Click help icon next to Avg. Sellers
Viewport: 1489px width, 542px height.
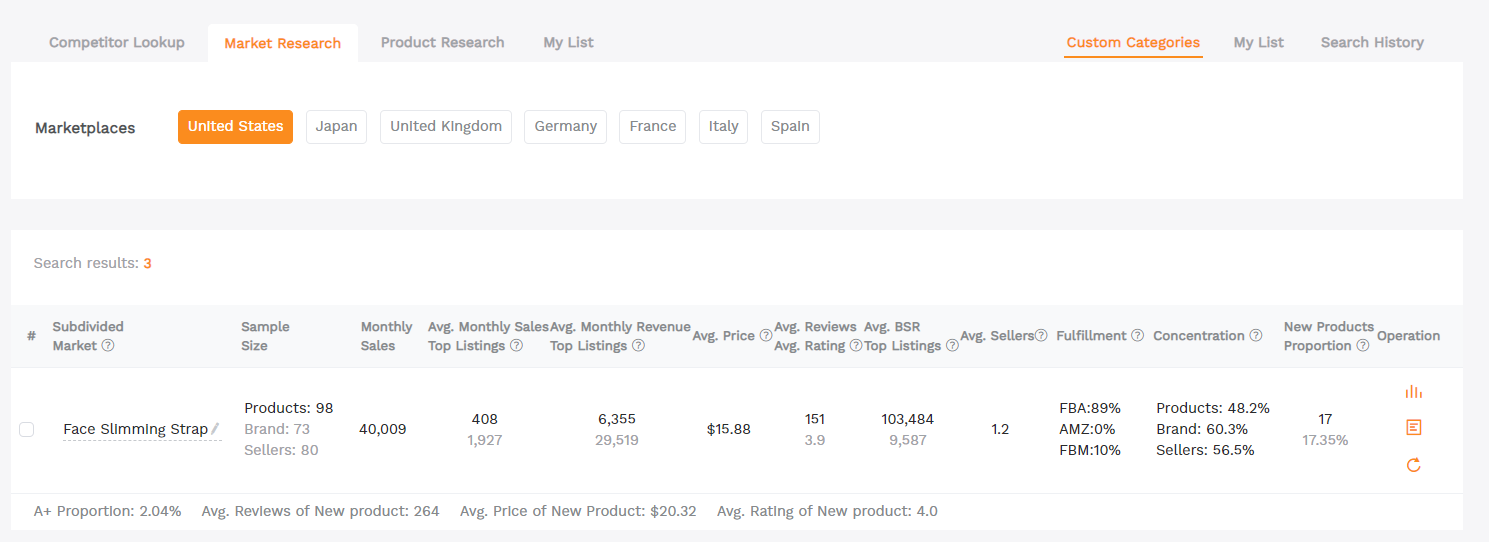pos(1041,336)
